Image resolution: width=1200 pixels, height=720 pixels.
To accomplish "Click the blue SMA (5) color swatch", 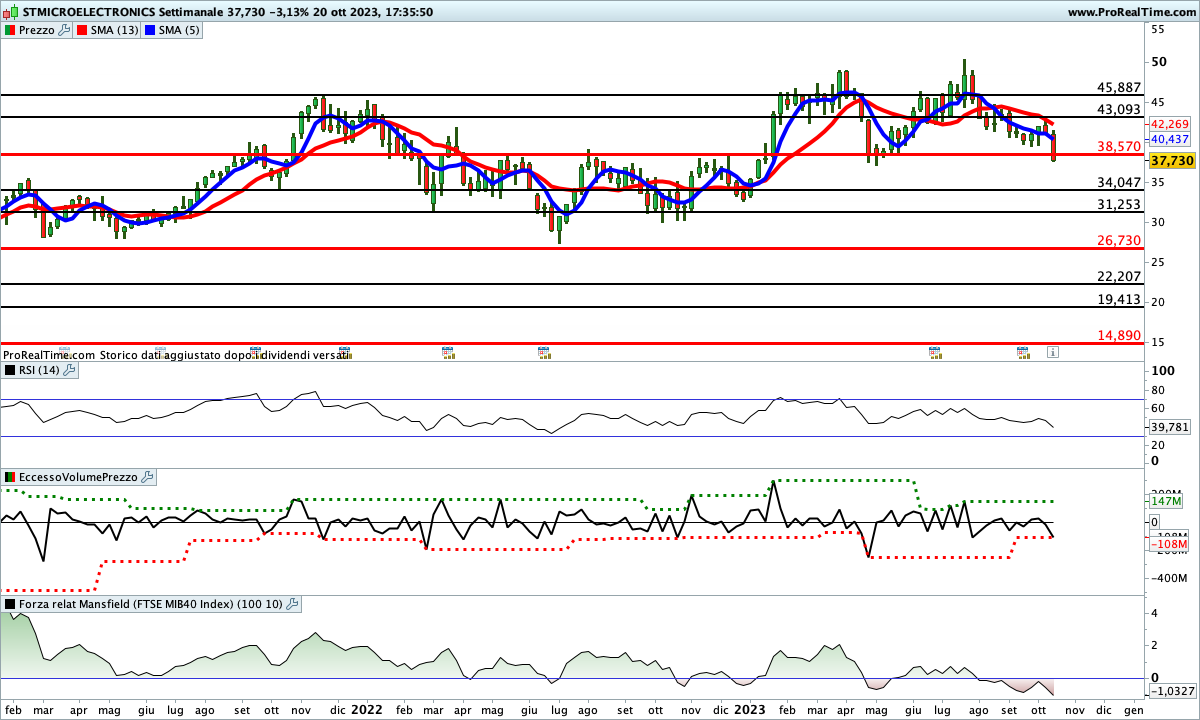I will pos(151,31).
